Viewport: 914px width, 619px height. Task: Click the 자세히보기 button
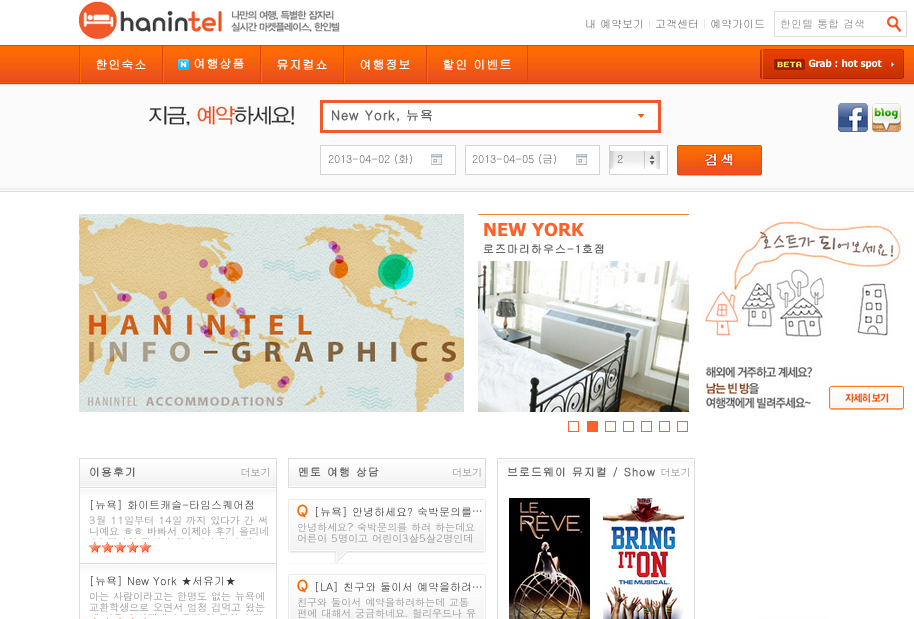tap(866, 398)
